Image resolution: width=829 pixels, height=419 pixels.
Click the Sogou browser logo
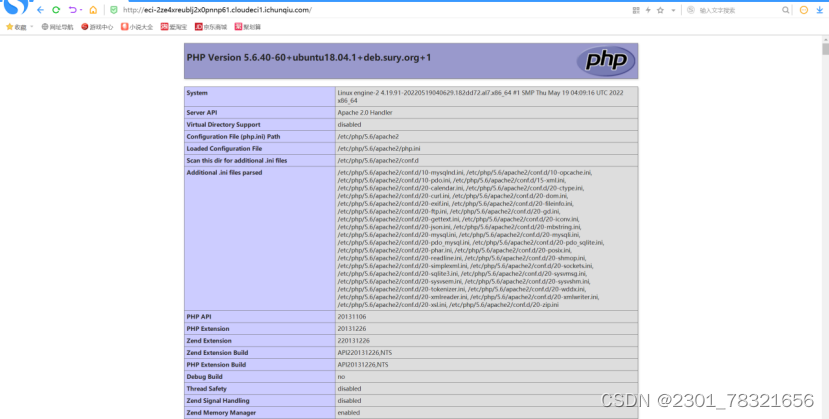pyautogui.click(x=16, y=7)
